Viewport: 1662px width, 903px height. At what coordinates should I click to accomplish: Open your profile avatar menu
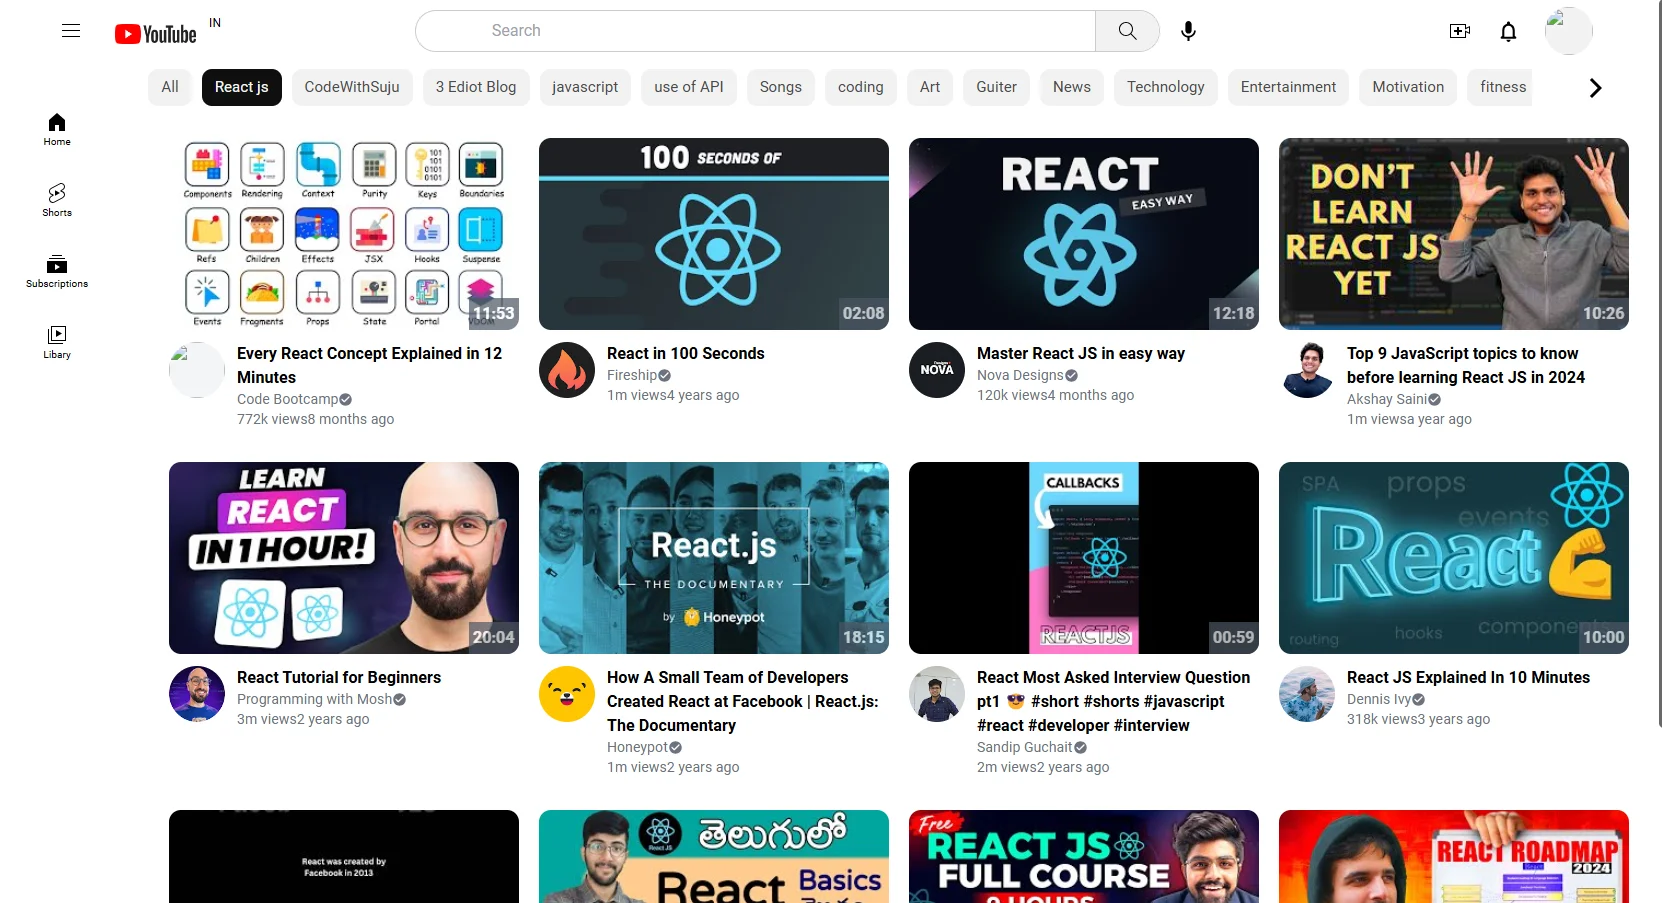(x=1568, y=31)
